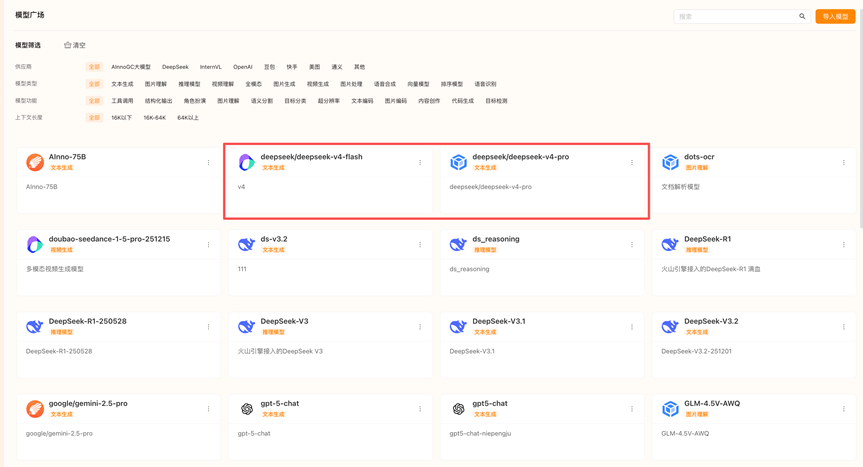Screen dimensions: 863x467
Task: Filter context length by 16K-64K
Action: click(155, 118)
